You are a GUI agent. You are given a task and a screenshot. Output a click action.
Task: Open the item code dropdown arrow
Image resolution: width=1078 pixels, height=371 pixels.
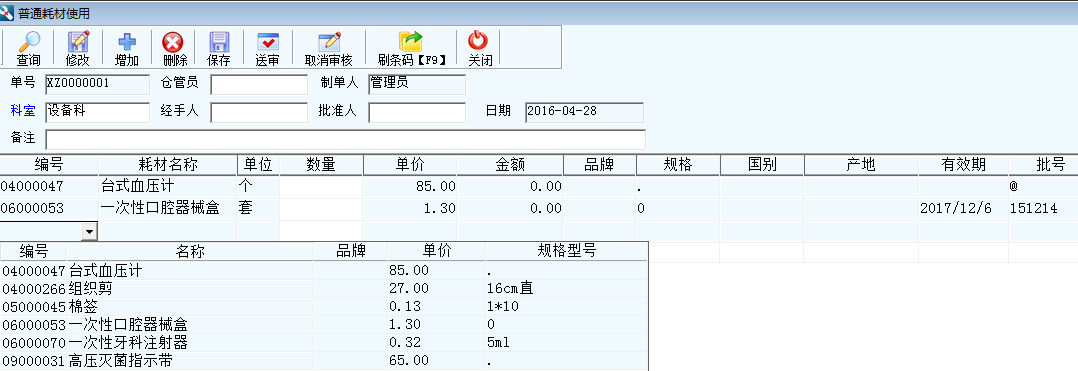89,232
